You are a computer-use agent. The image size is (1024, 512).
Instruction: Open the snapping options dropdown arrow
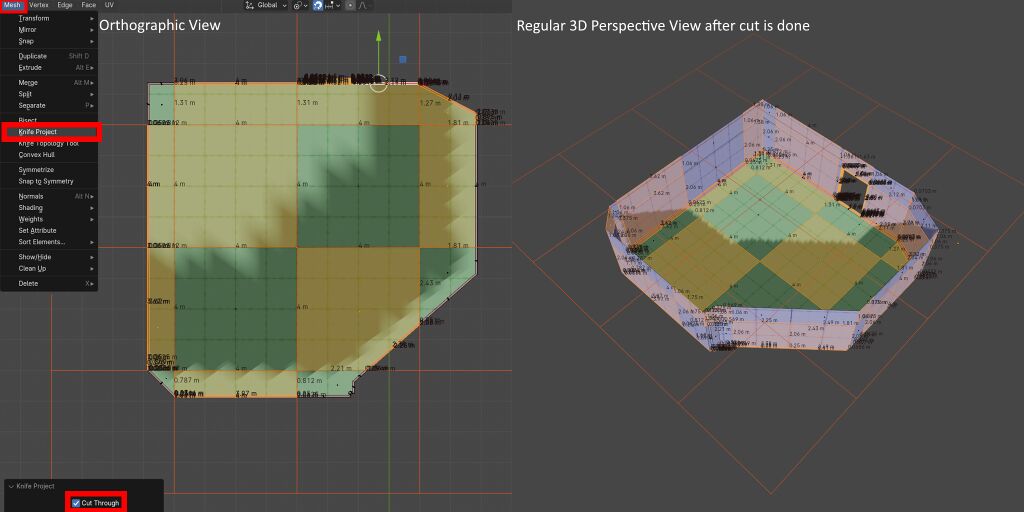click(338, 6)
